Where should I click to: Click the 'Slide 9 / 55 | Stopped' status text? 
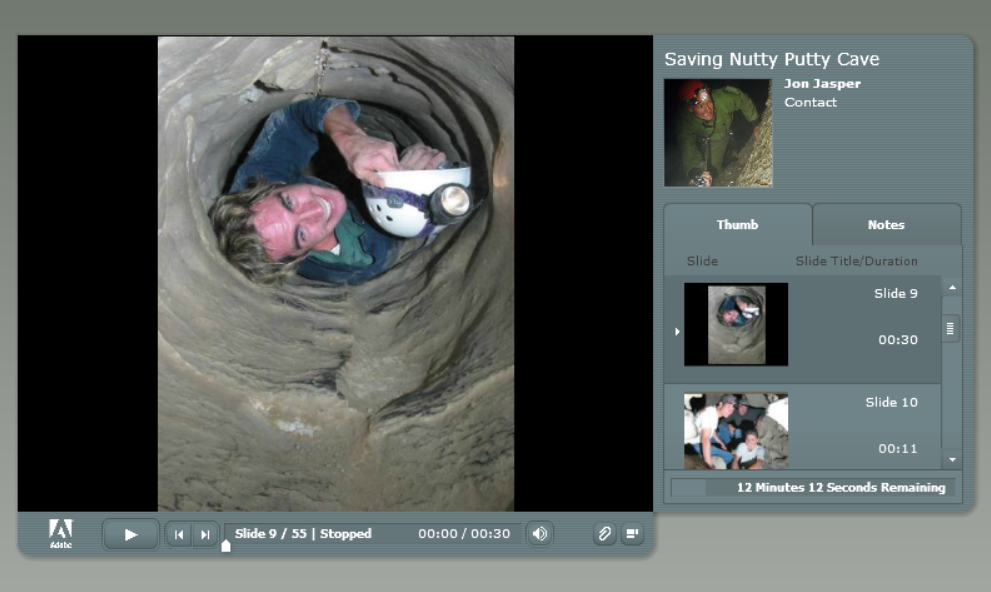(303, 534)
